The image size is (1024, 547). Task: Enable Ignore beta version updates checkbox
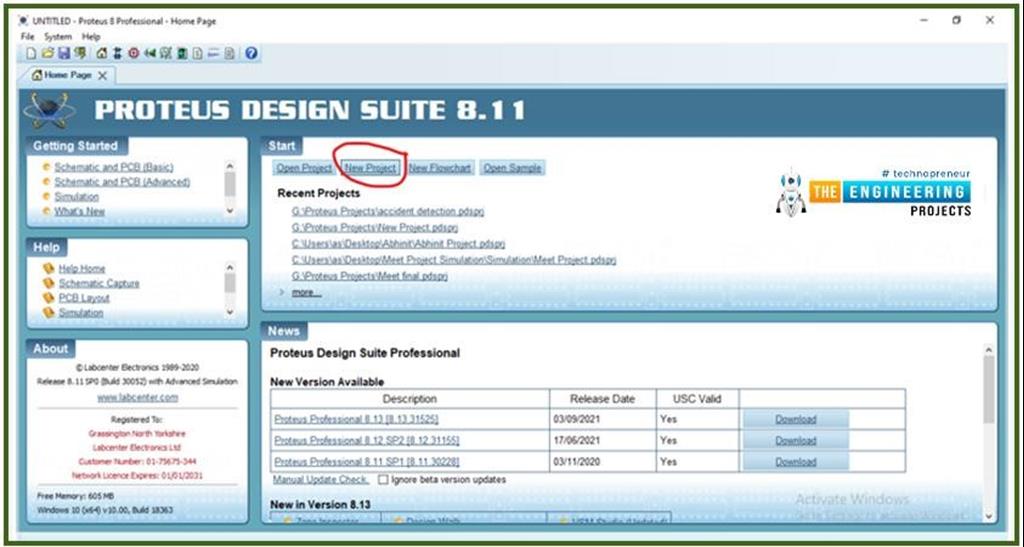coord(383,480)
